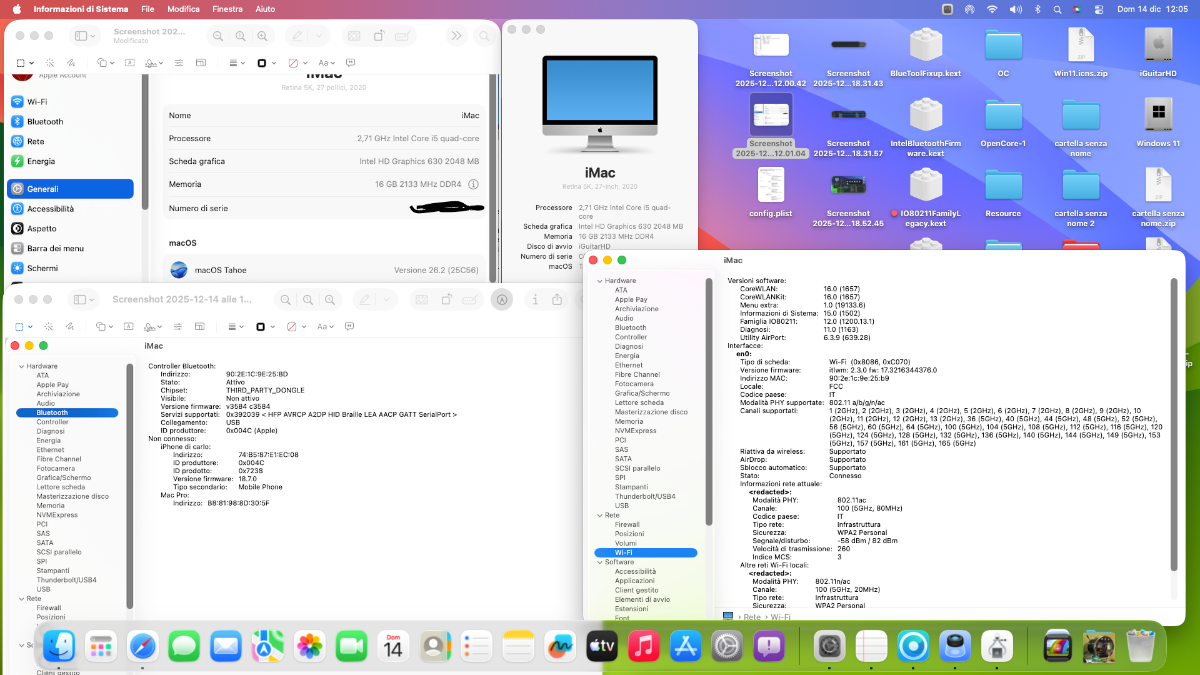Open Shapes dropdown in upper Preview markup toolbar
This screenshot has width=1200, height=675.
coord(105,62)
